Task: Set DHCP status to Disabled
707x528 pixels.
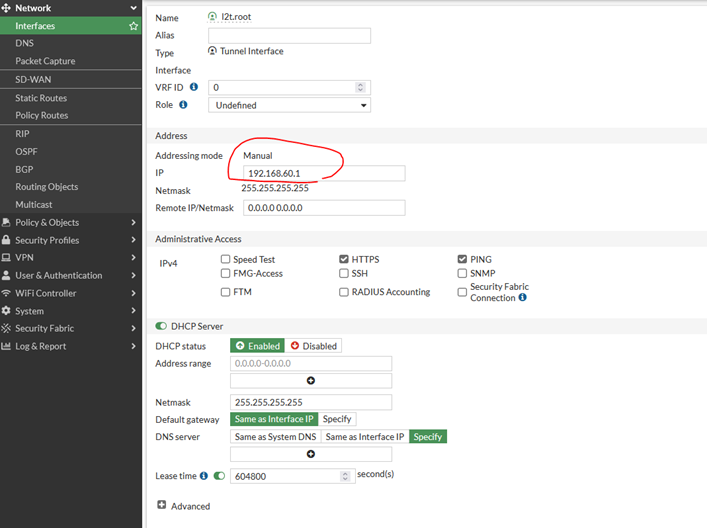Action: tap(313, 346)
